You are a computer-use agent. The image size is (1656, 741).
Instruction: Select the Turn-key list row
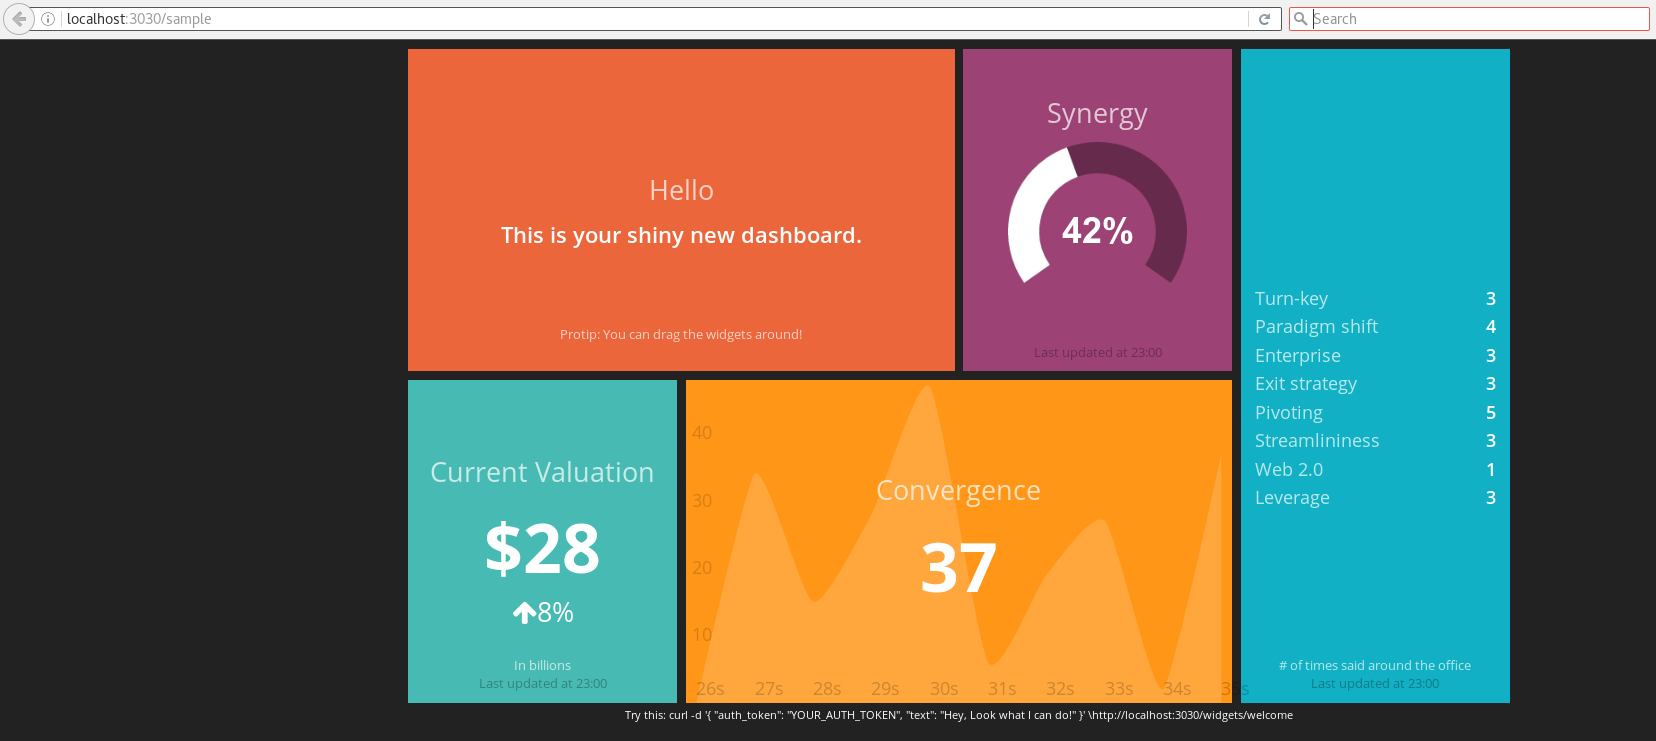click(x=1375, y=299)
